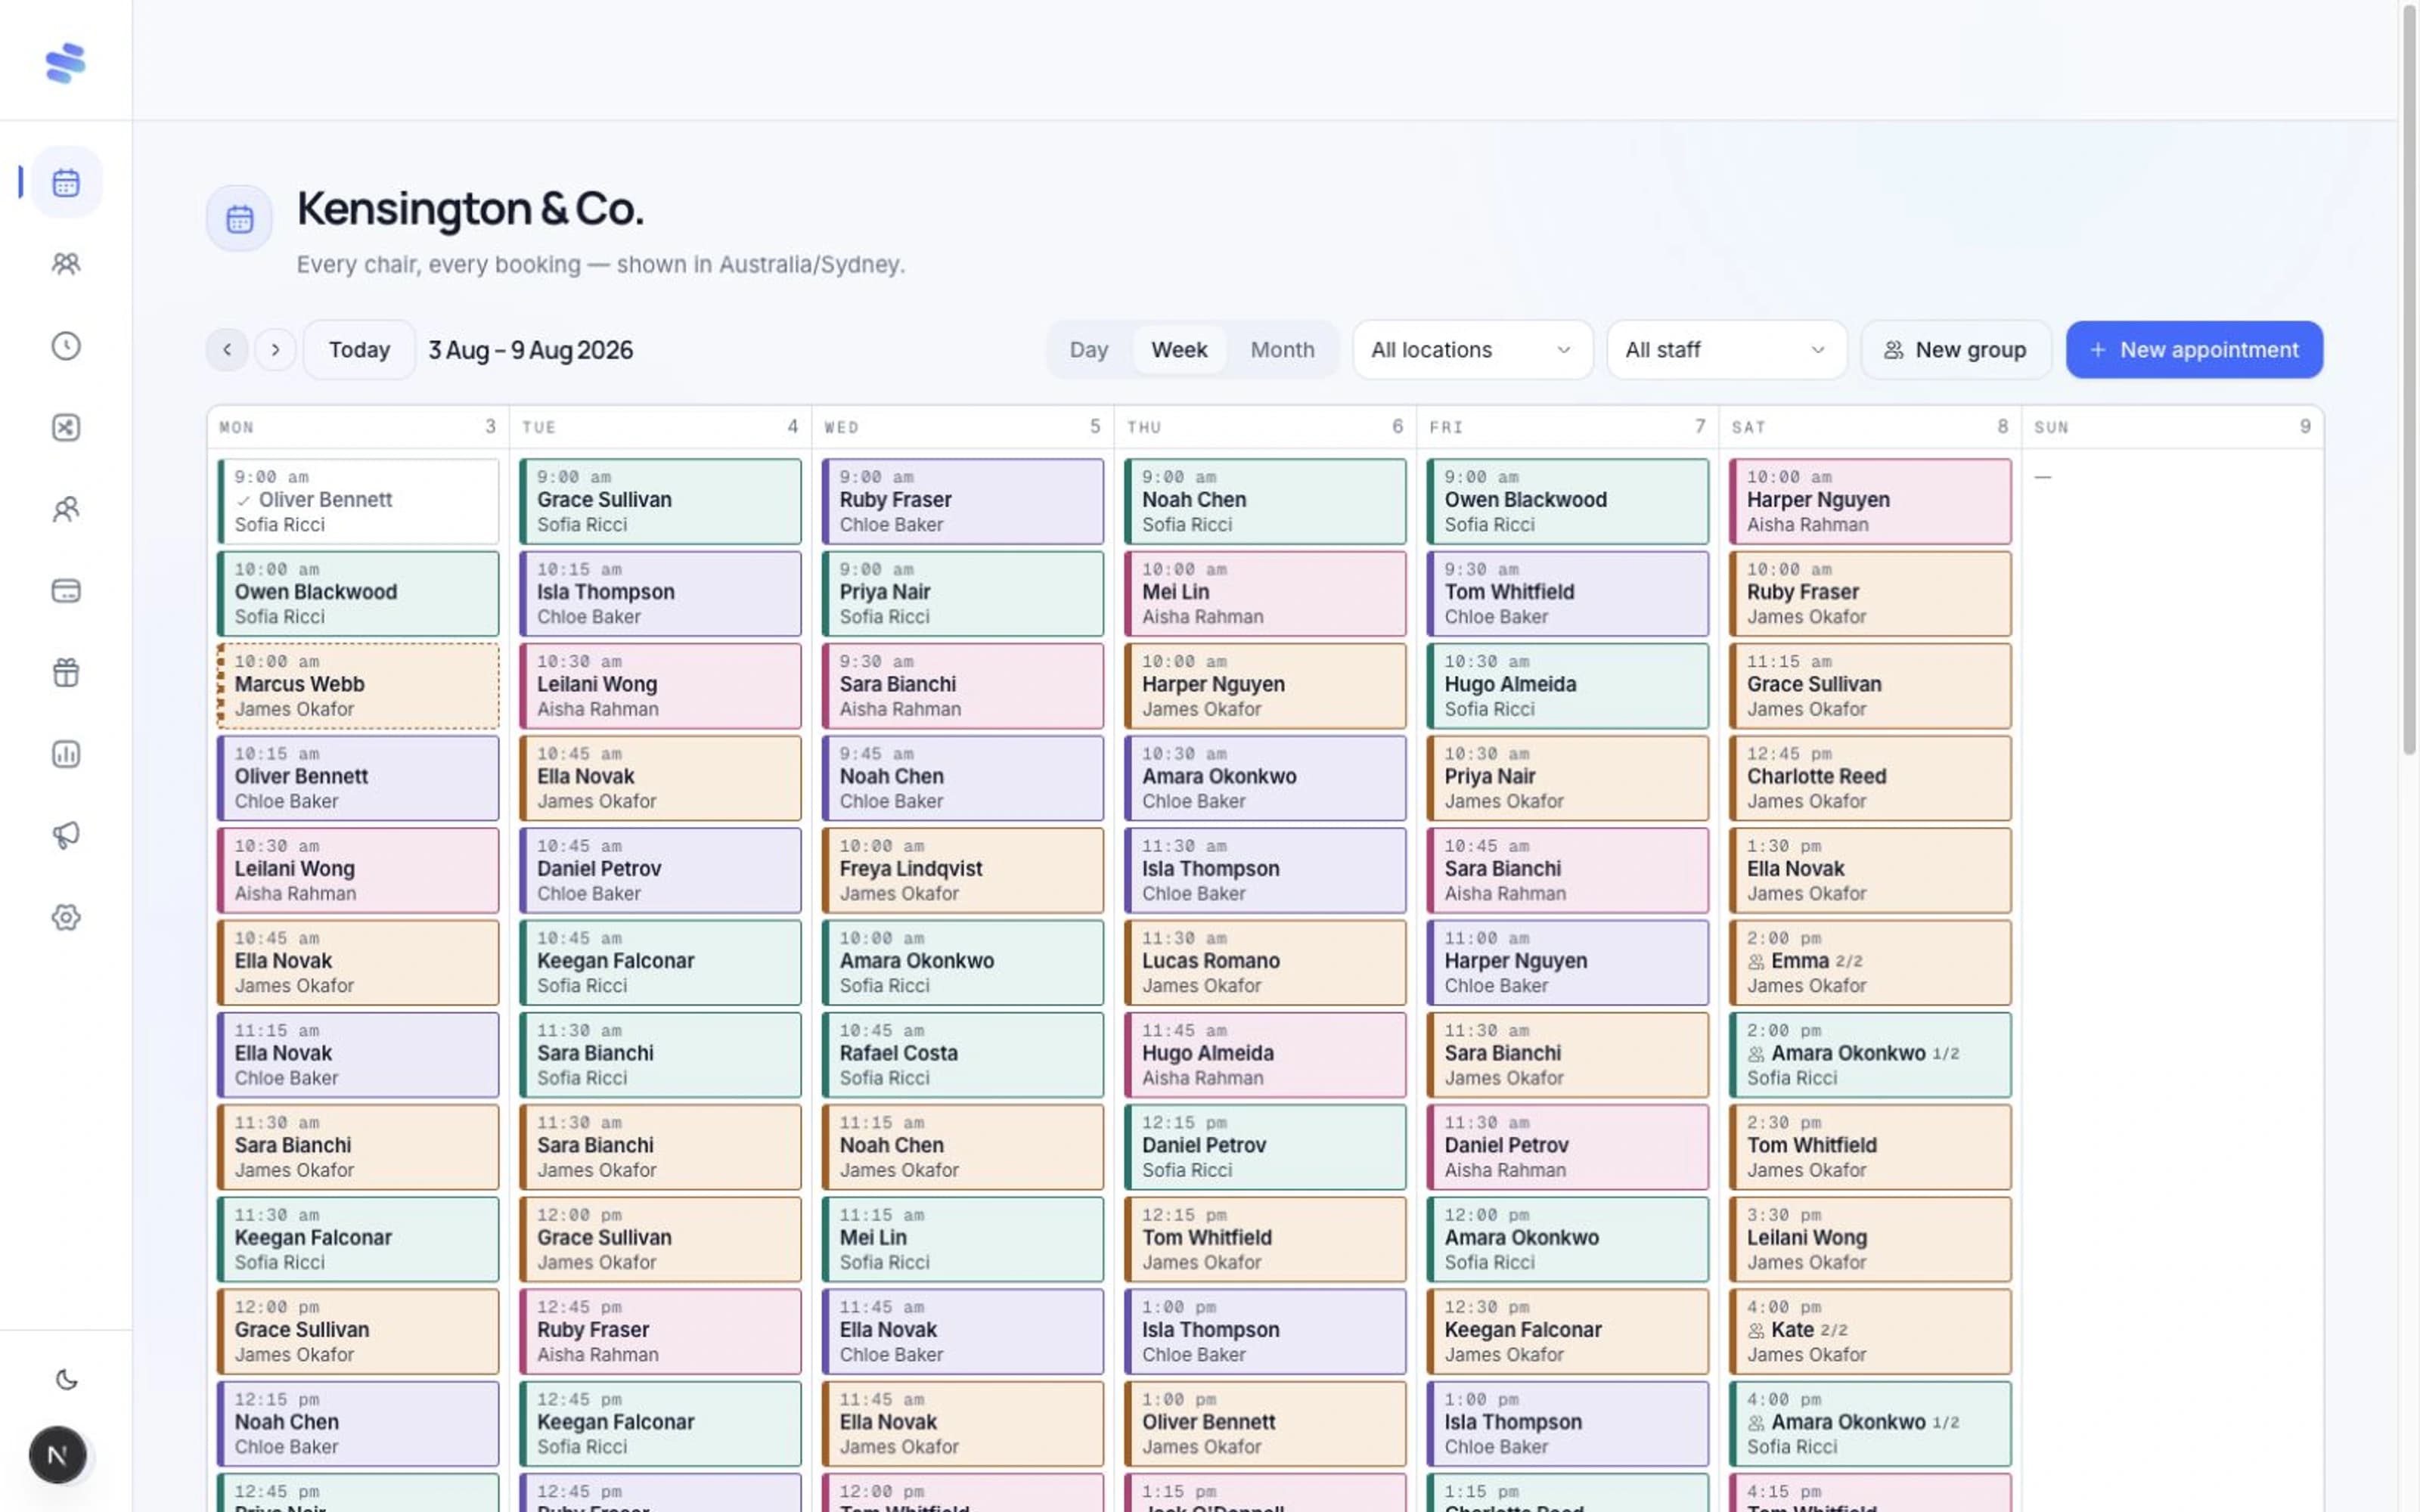Open Saturday 4:00 pm Kate group appointment
This screenshot has width=2420, height=1512.
tap(1870, 1332)
